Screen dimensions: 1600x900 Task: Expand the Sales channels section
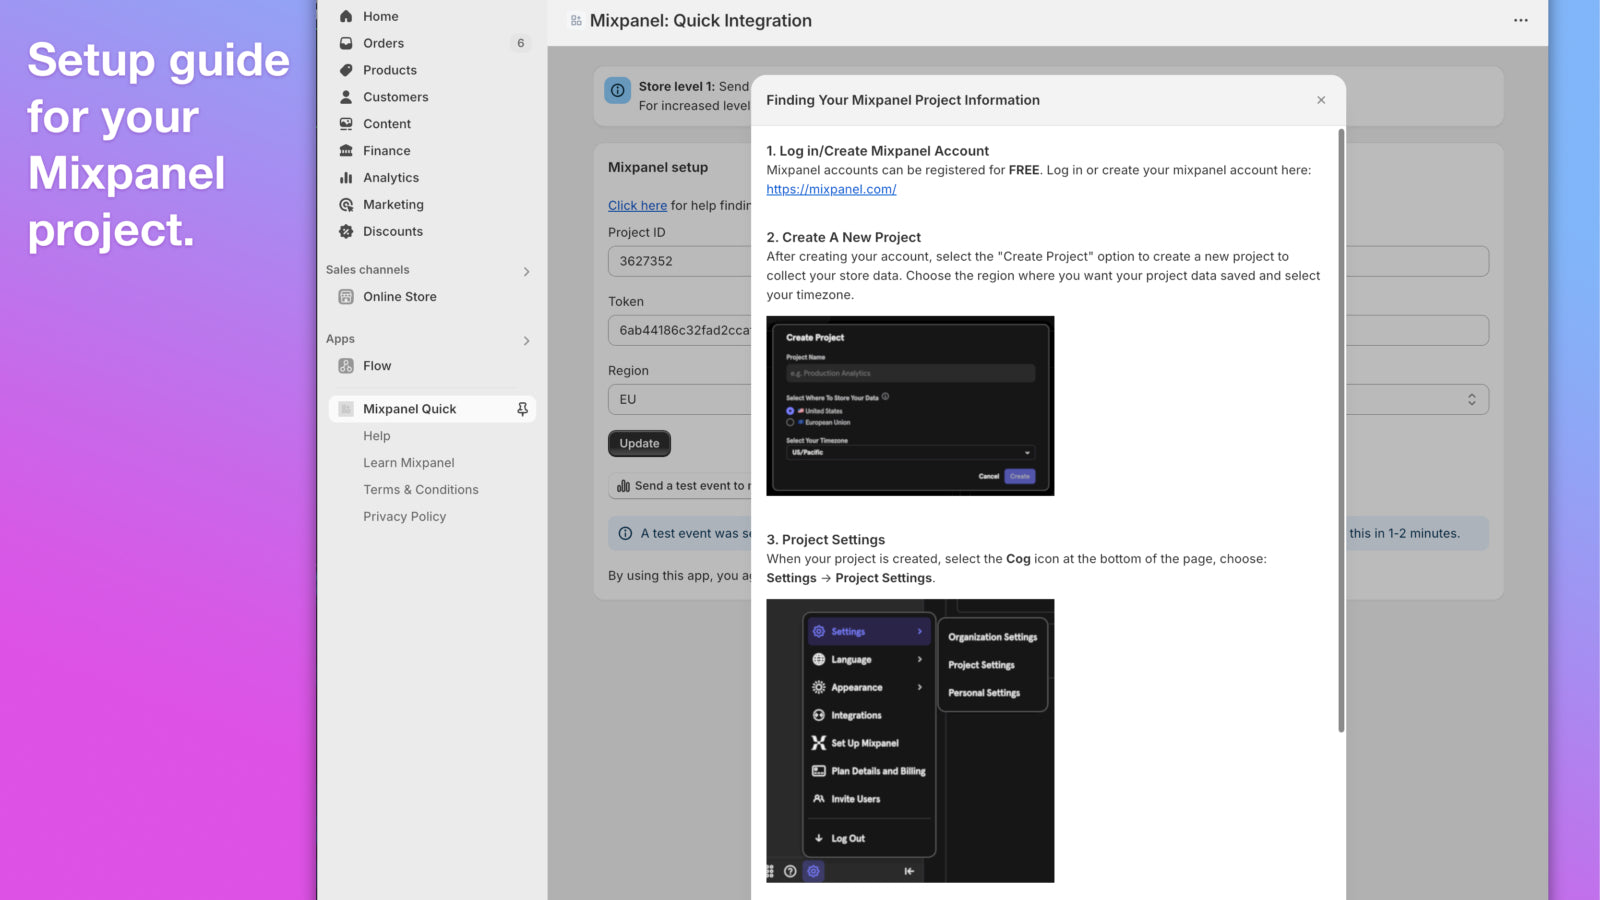tap(526, 270)
